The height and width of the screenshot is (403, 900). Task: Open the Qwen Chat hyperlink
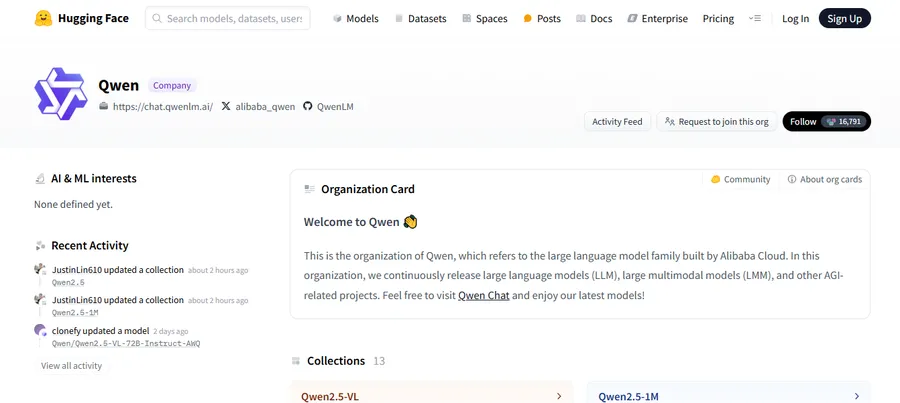point(486,295)
